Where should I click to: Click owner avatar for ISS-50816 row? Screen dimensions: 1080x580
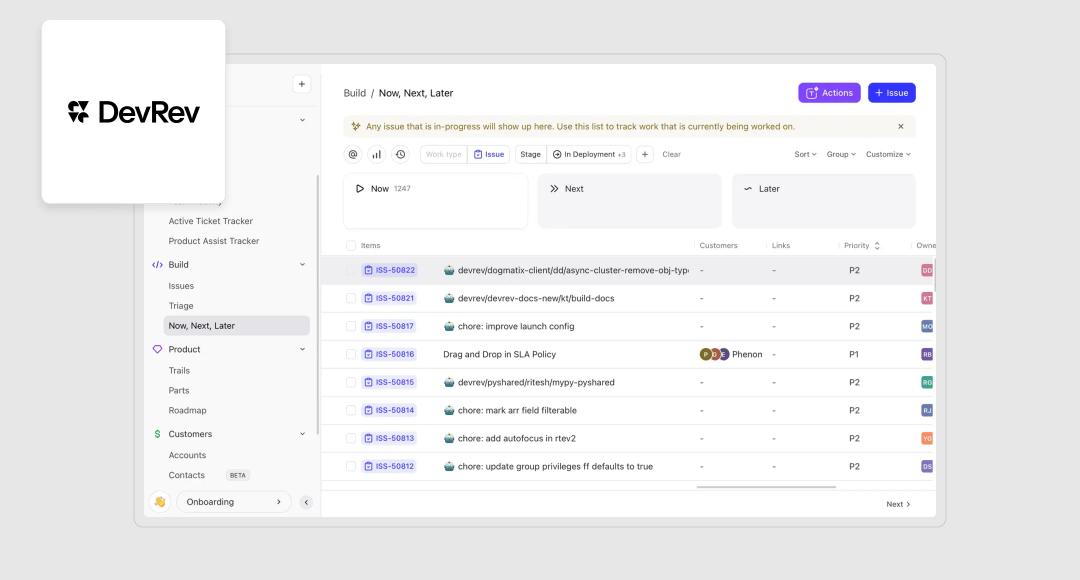coord(927,354)
